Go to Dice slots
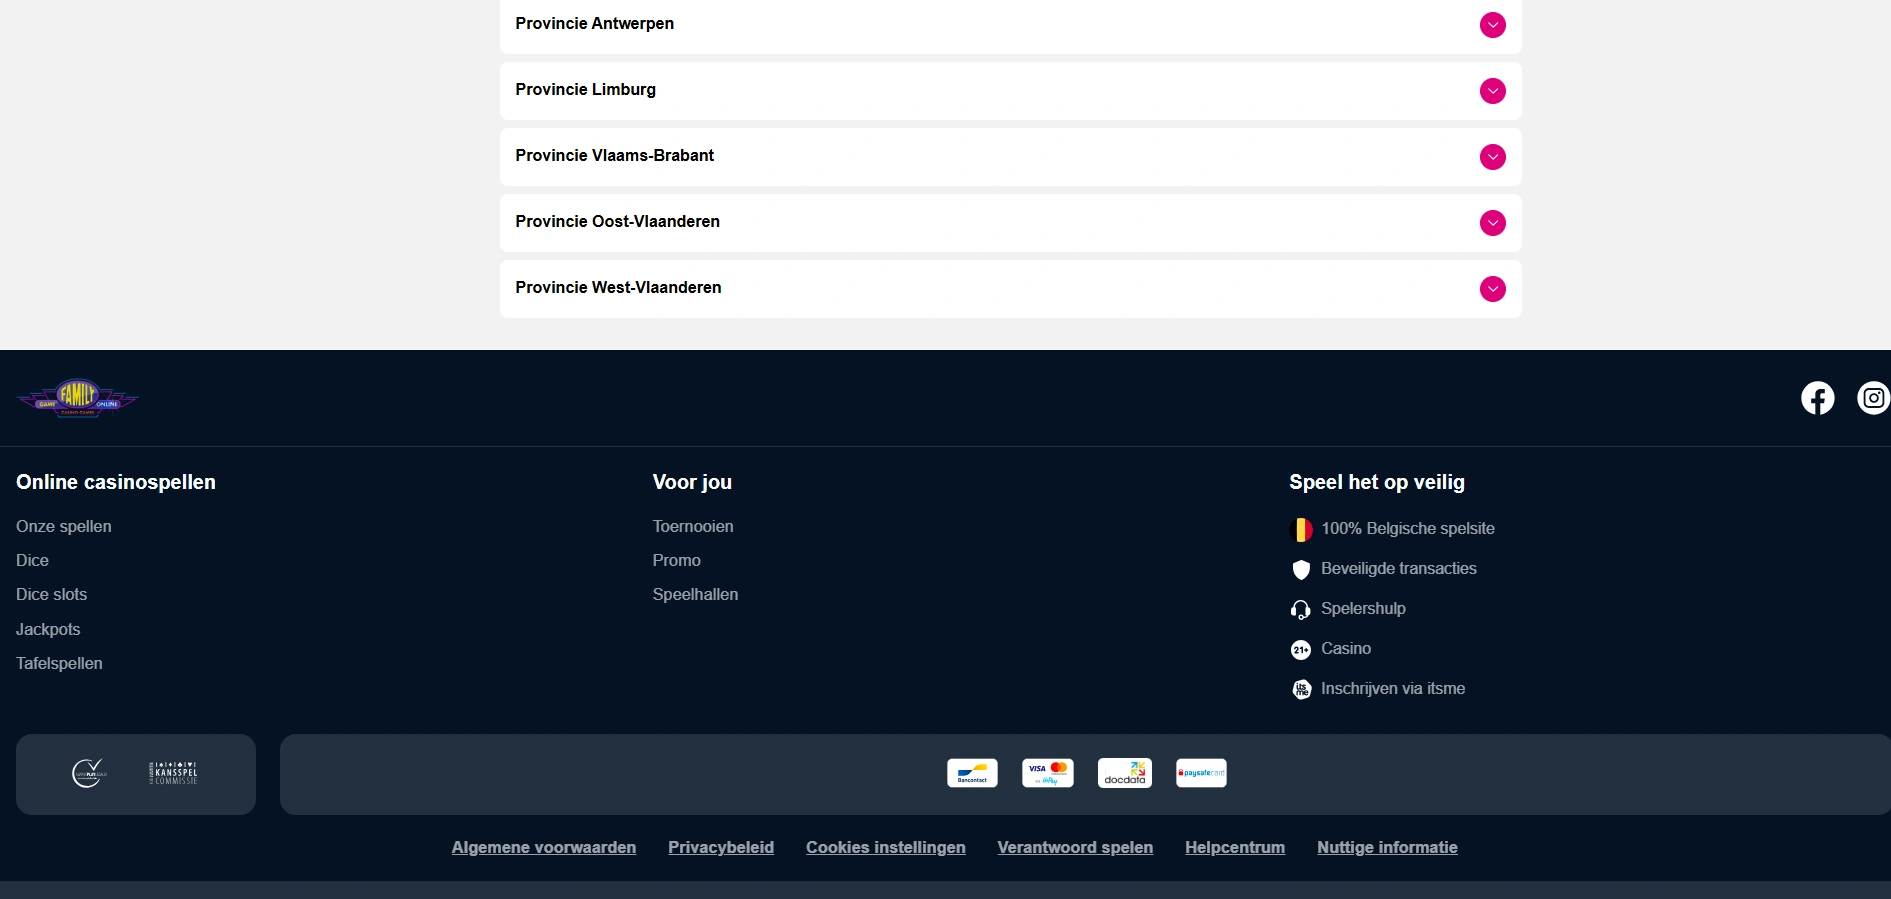This screenshot has height=899, width=1891. [51, 594]
